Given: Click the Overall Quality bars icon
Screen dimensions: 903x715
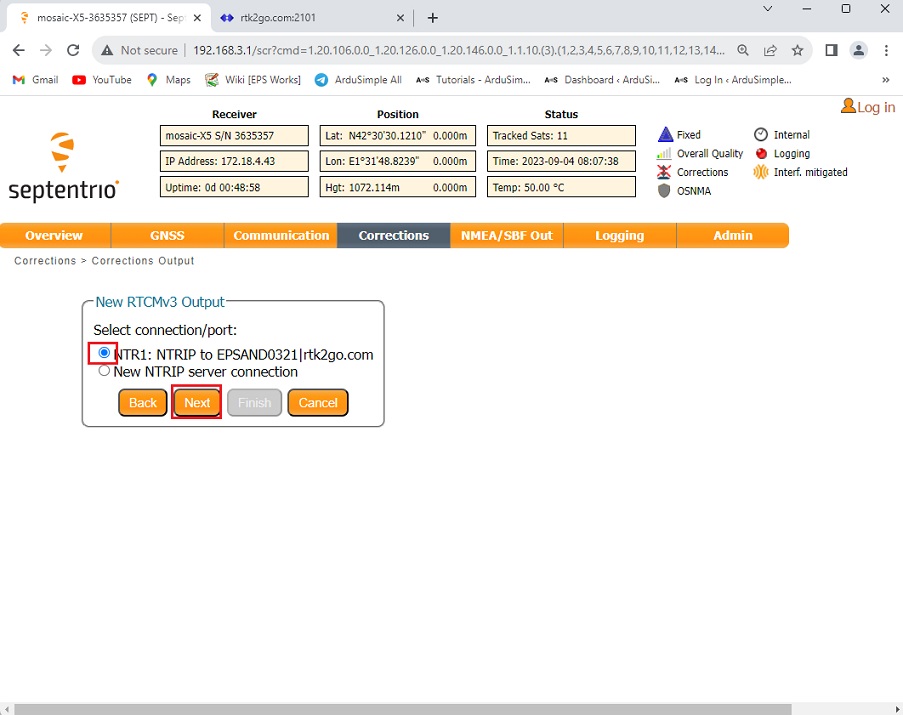Looking at the screenshot, I should coord(664,154).
